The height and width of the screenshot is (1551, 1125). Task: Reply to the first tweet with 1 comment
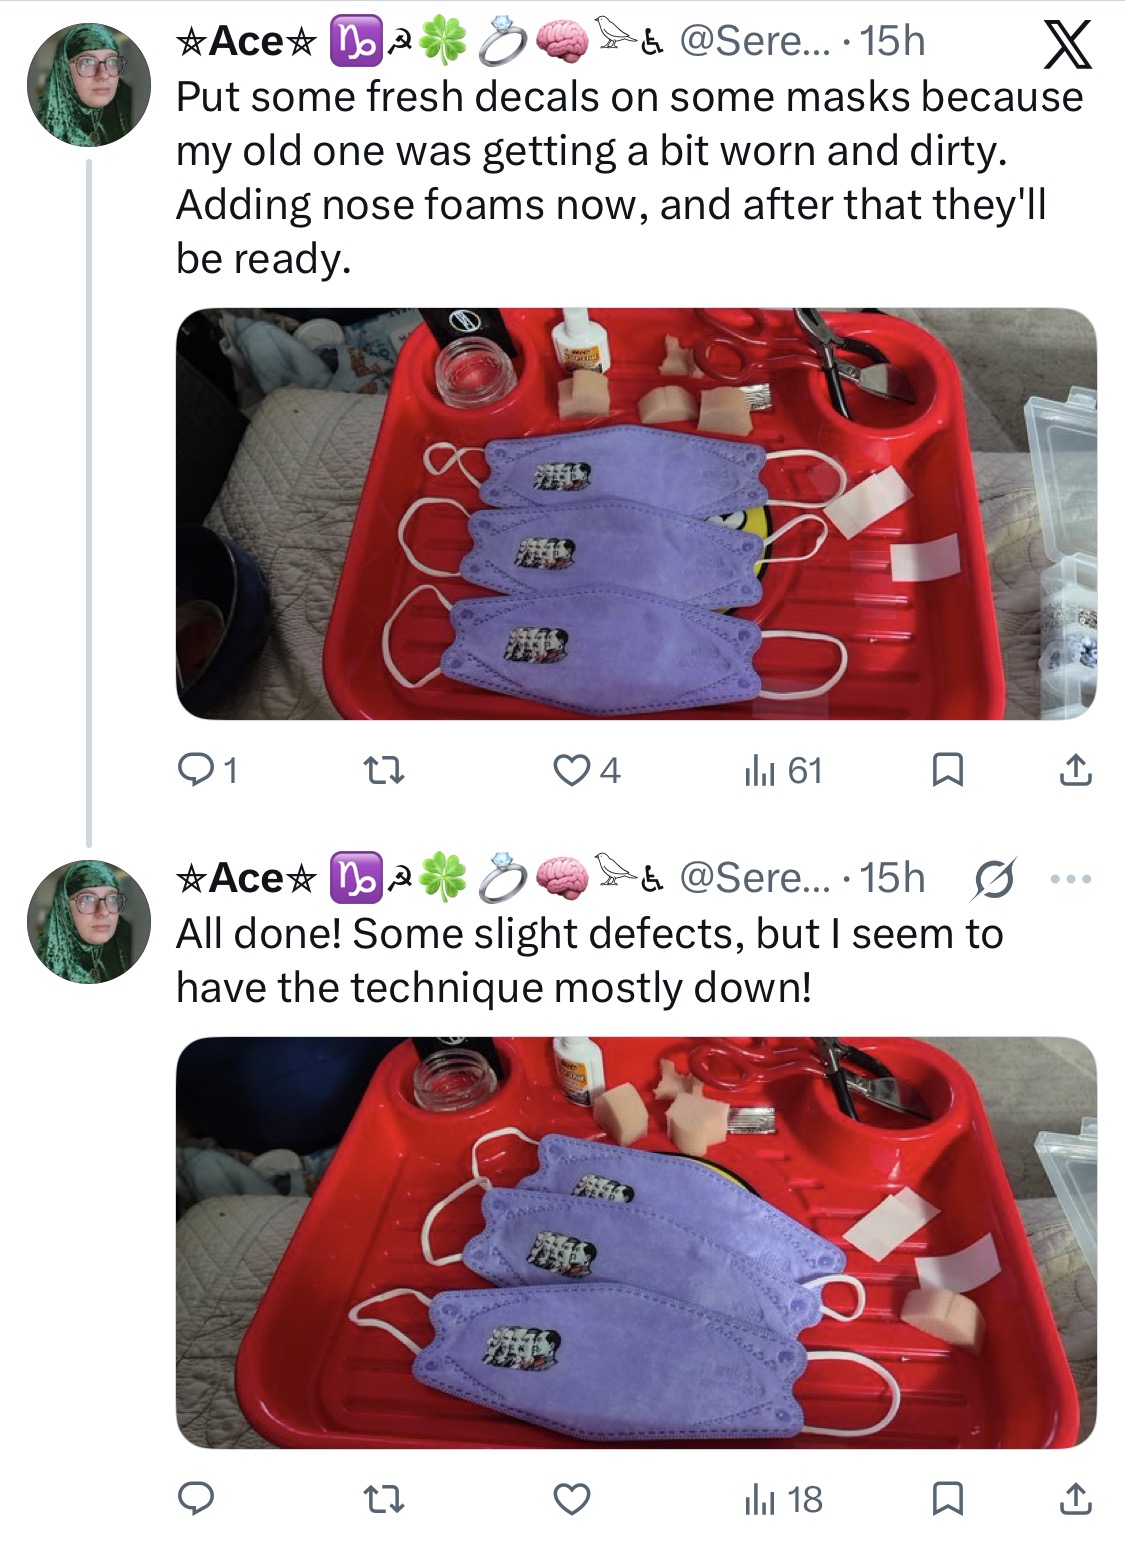(x=207, y=770)
